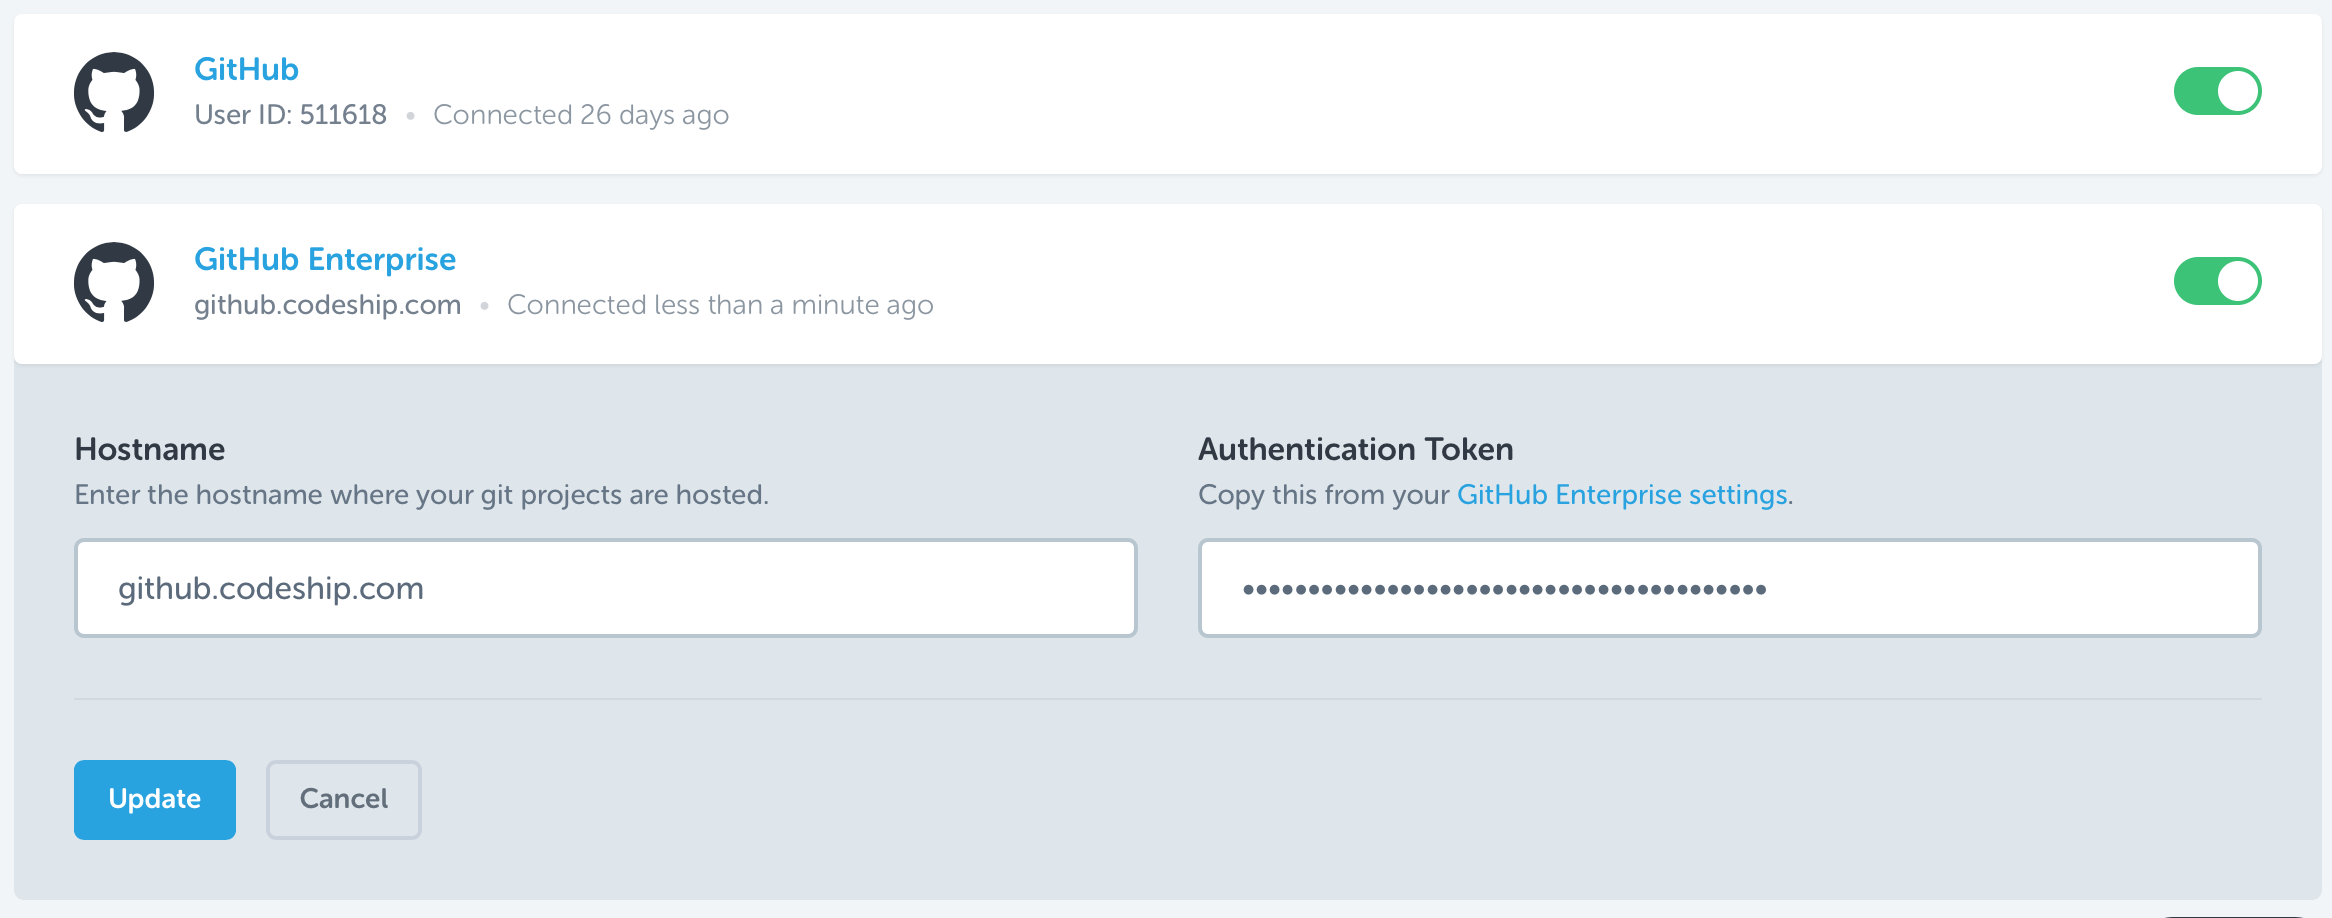Viewport: 2332px width, 918px height.
Task: Disable the GitHub connection toggle
Action: 2216,92
